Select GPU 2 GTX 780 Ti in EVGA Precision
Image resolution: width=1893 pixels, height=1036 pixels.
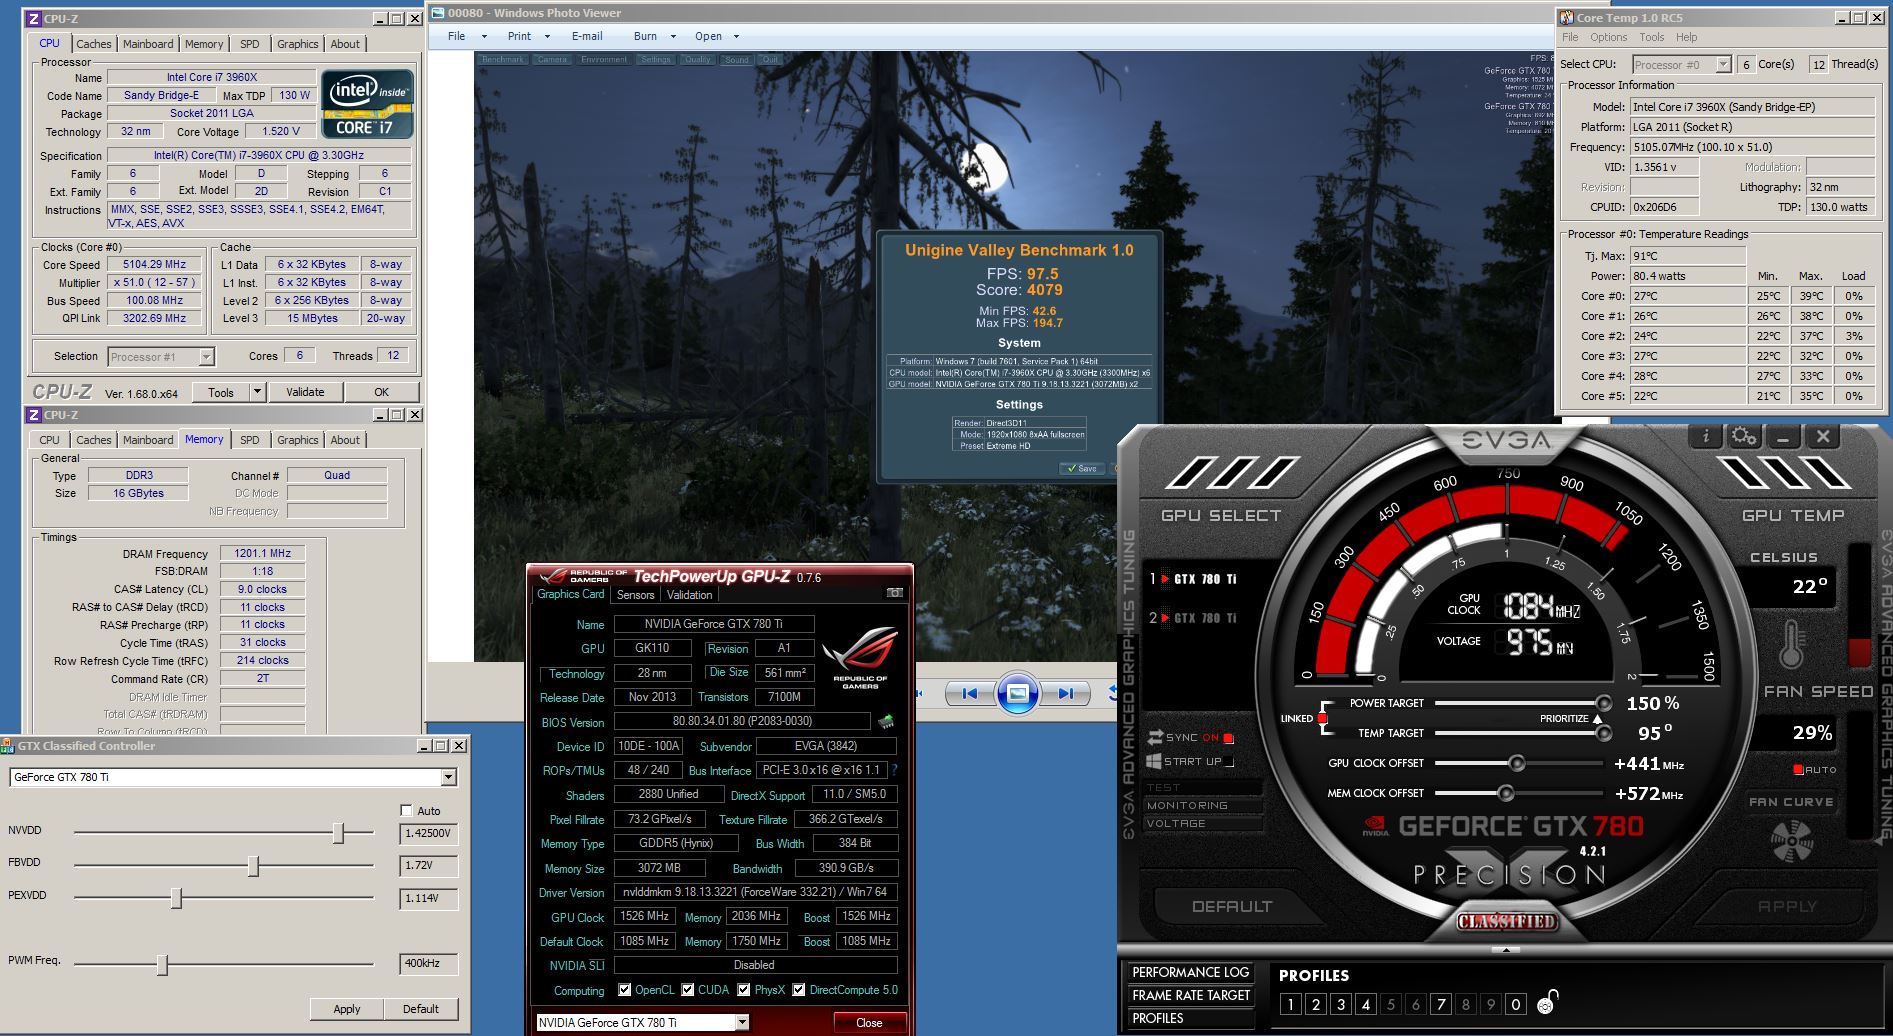1195,618
